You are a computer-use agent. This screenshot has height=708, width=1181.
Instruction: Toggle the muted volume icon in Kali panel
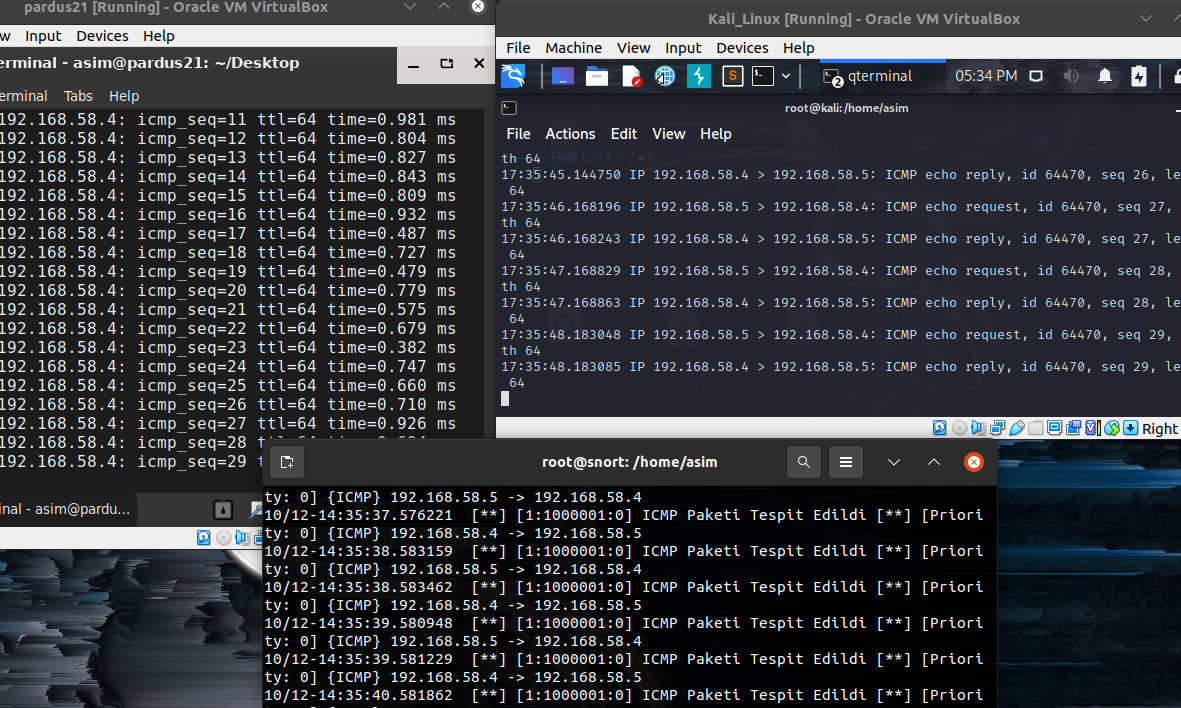tap(1070, 76)
